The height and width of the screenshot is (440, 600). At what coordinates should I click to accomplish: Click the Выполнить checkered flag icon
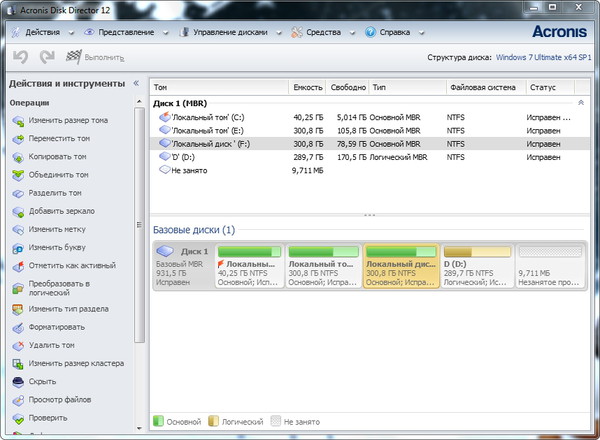(74, 58)
